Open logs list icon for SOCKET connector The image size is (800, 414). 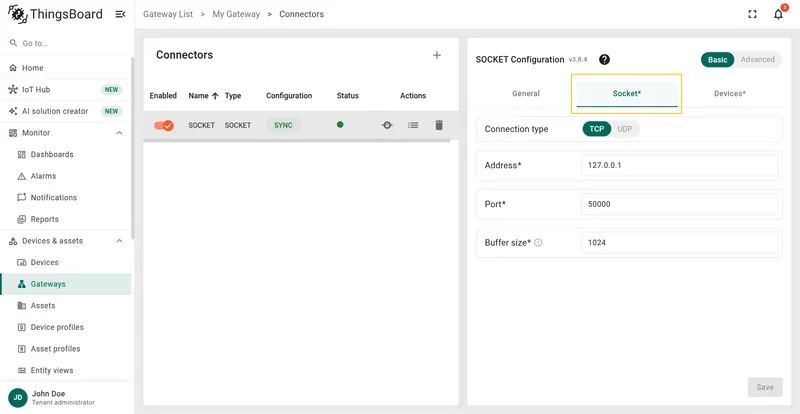413,125
